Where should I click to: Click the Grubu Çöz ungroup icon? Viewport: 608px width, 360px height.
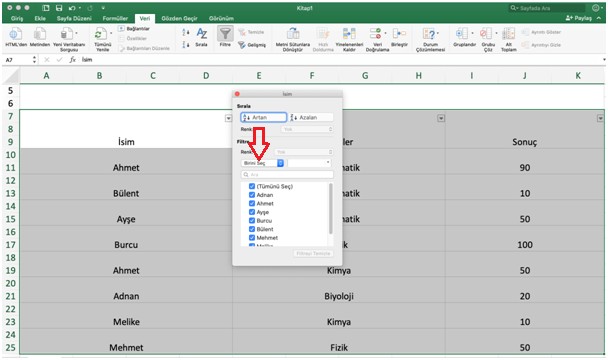point(486,34)
